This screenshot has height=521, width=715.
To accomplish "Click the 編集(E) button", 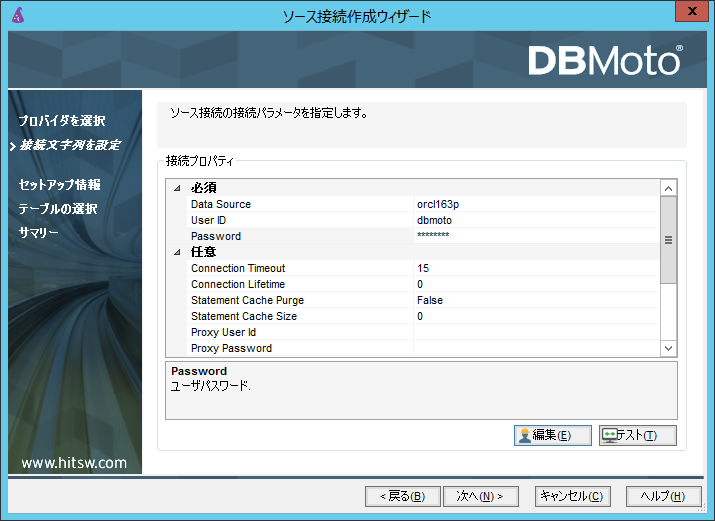I will pyautogui.click(x=553, y=435).
